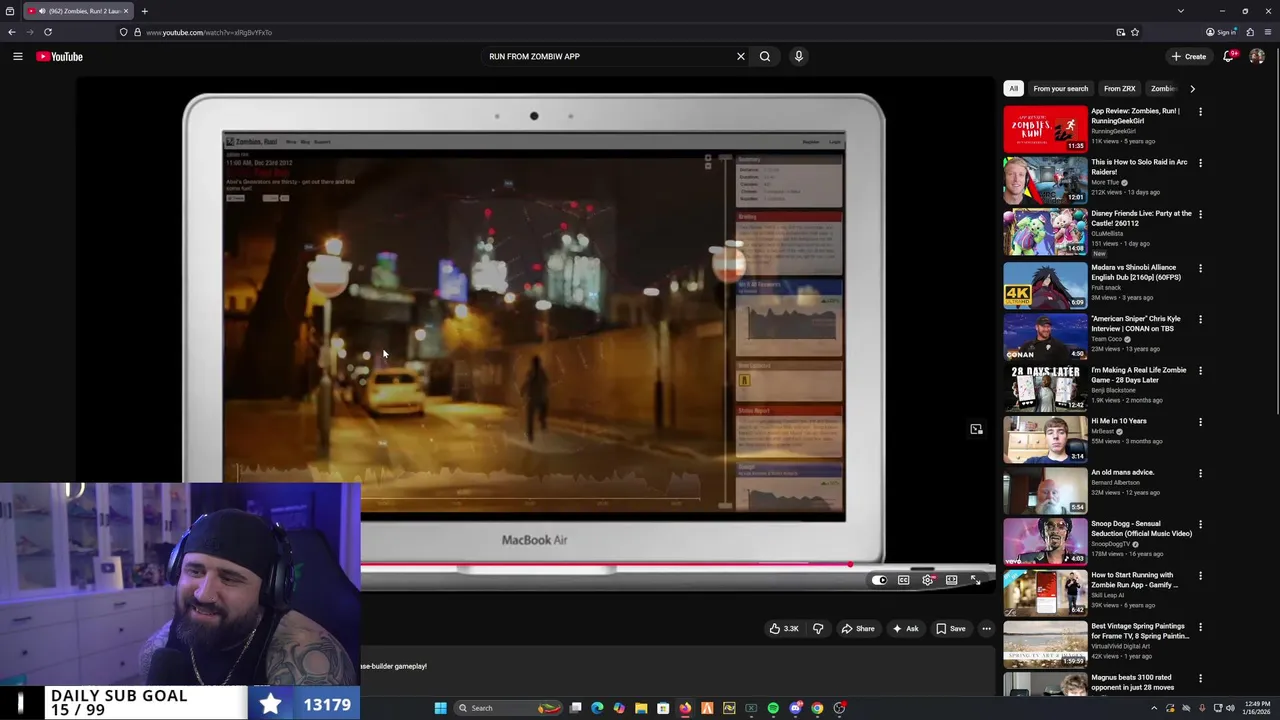
Task: Switch the player to theater mode
Action: [951, 580]
